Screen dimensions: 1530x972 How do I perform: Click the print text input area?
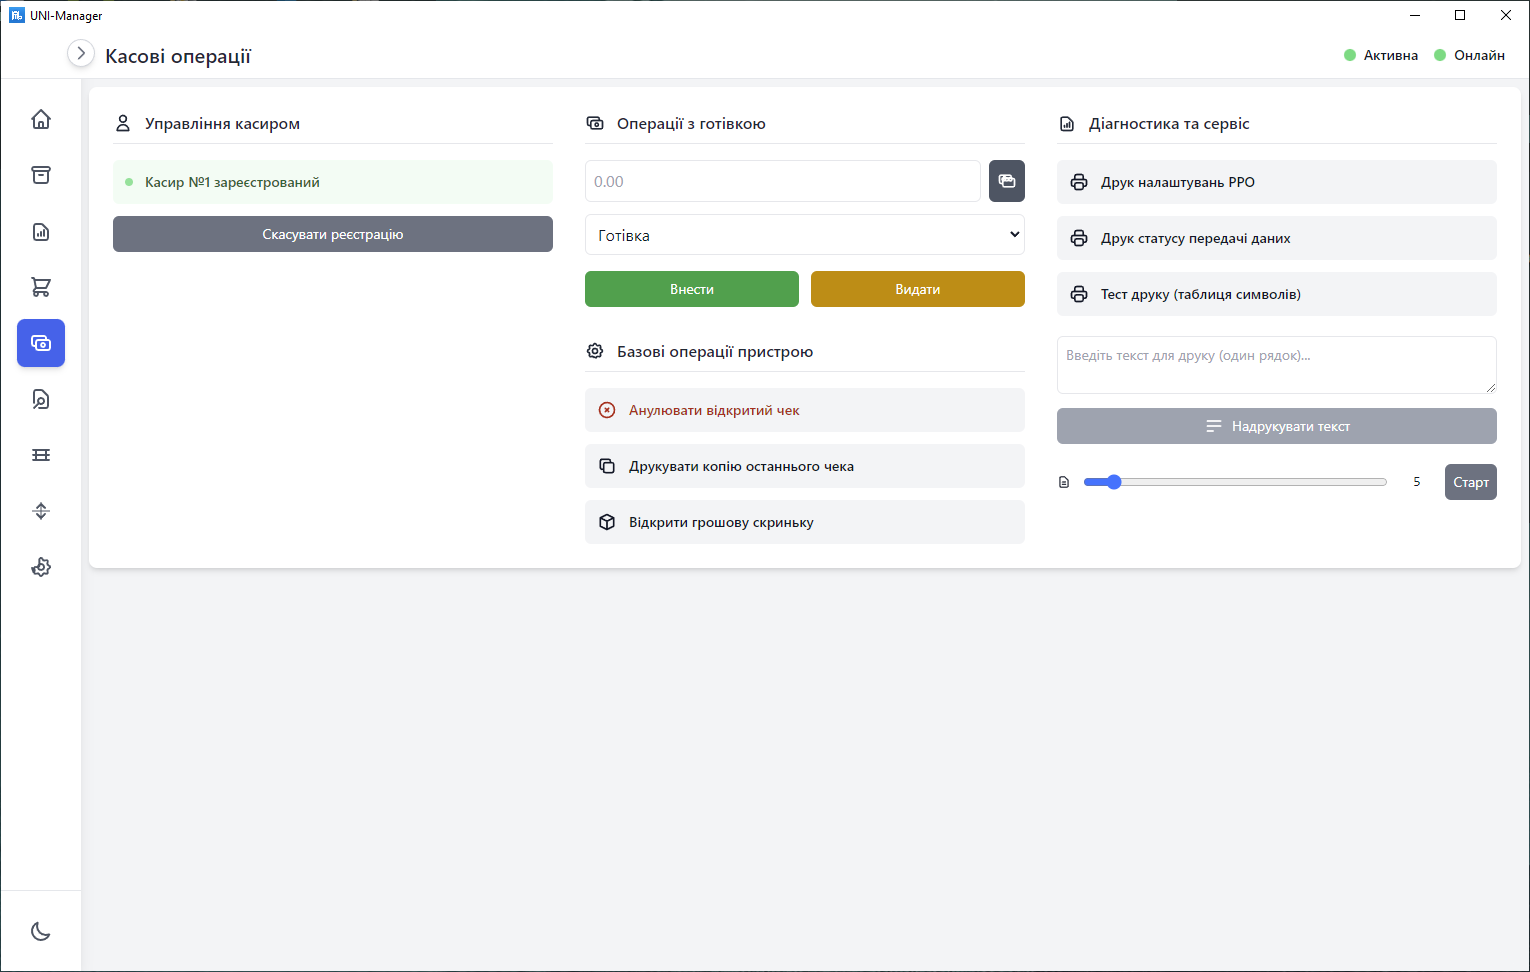pyautogui.click(x=1277, y=365)
